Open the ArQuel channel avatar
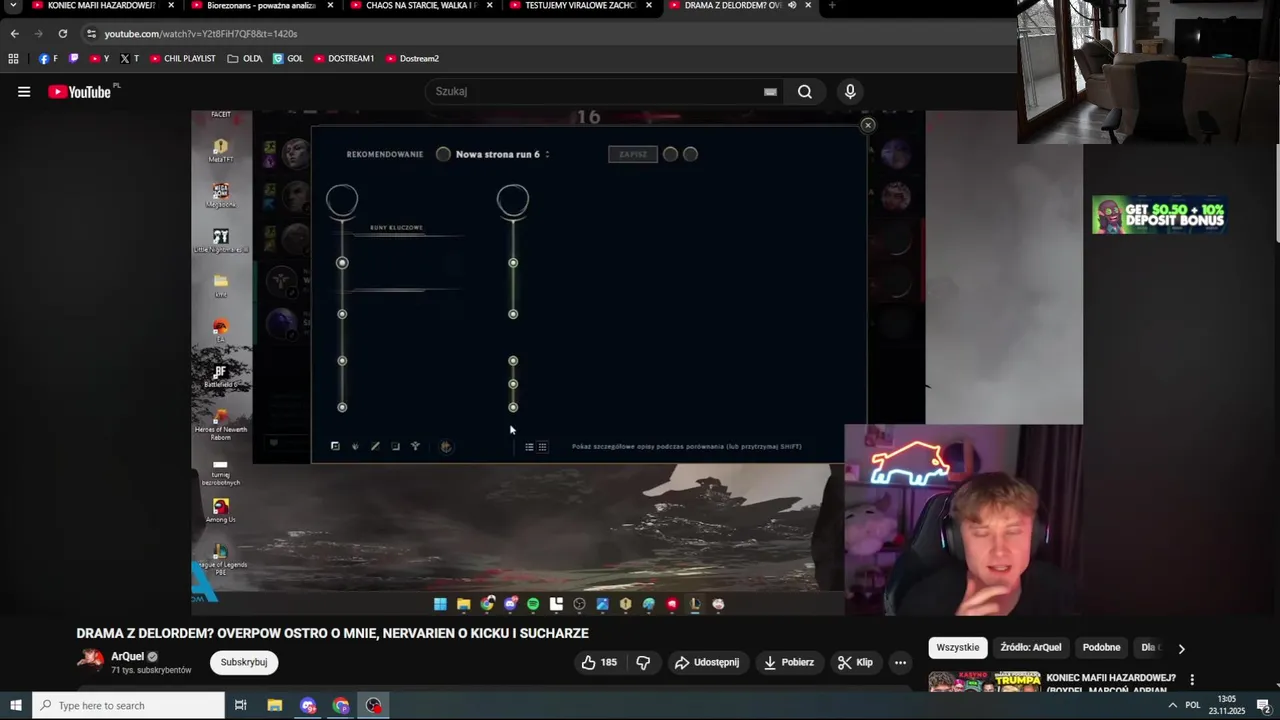1280x720 pixels. 90,658
